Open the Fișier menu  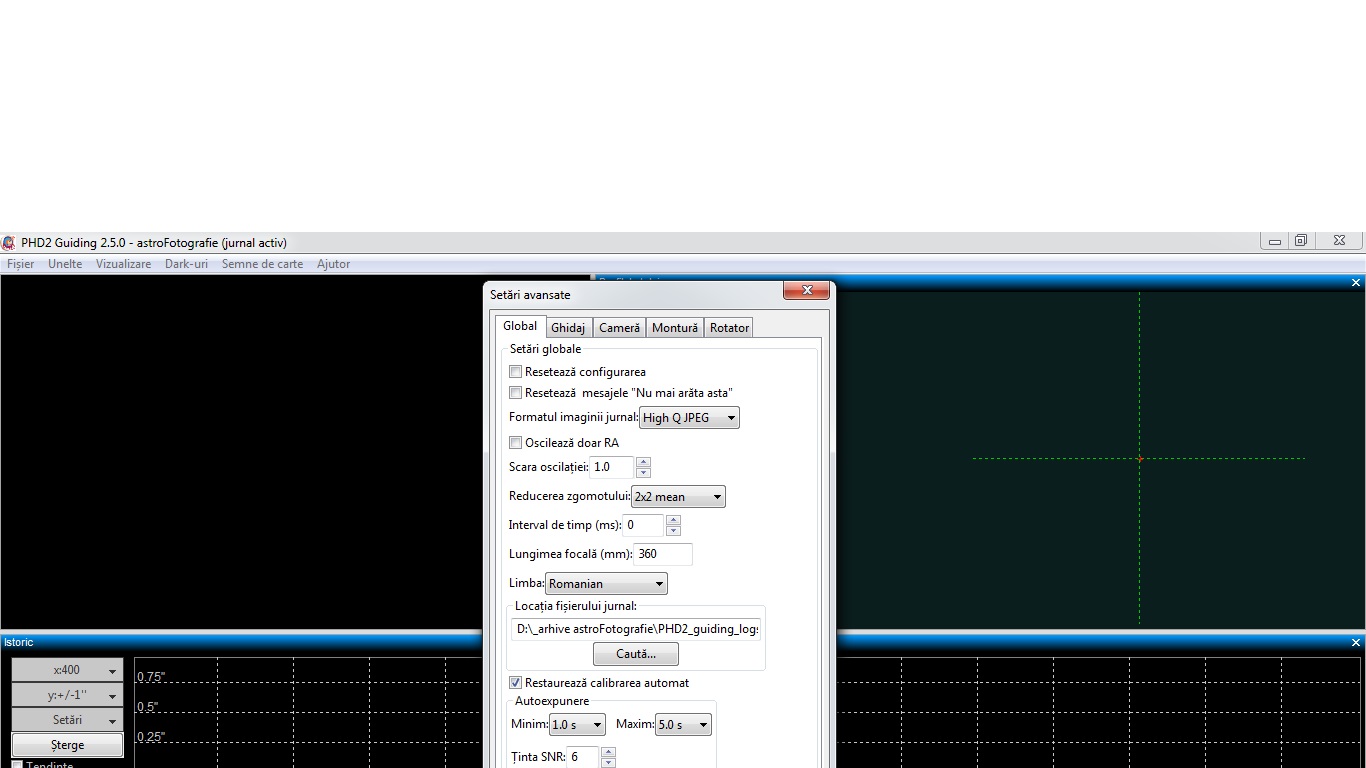pos(21,264)
